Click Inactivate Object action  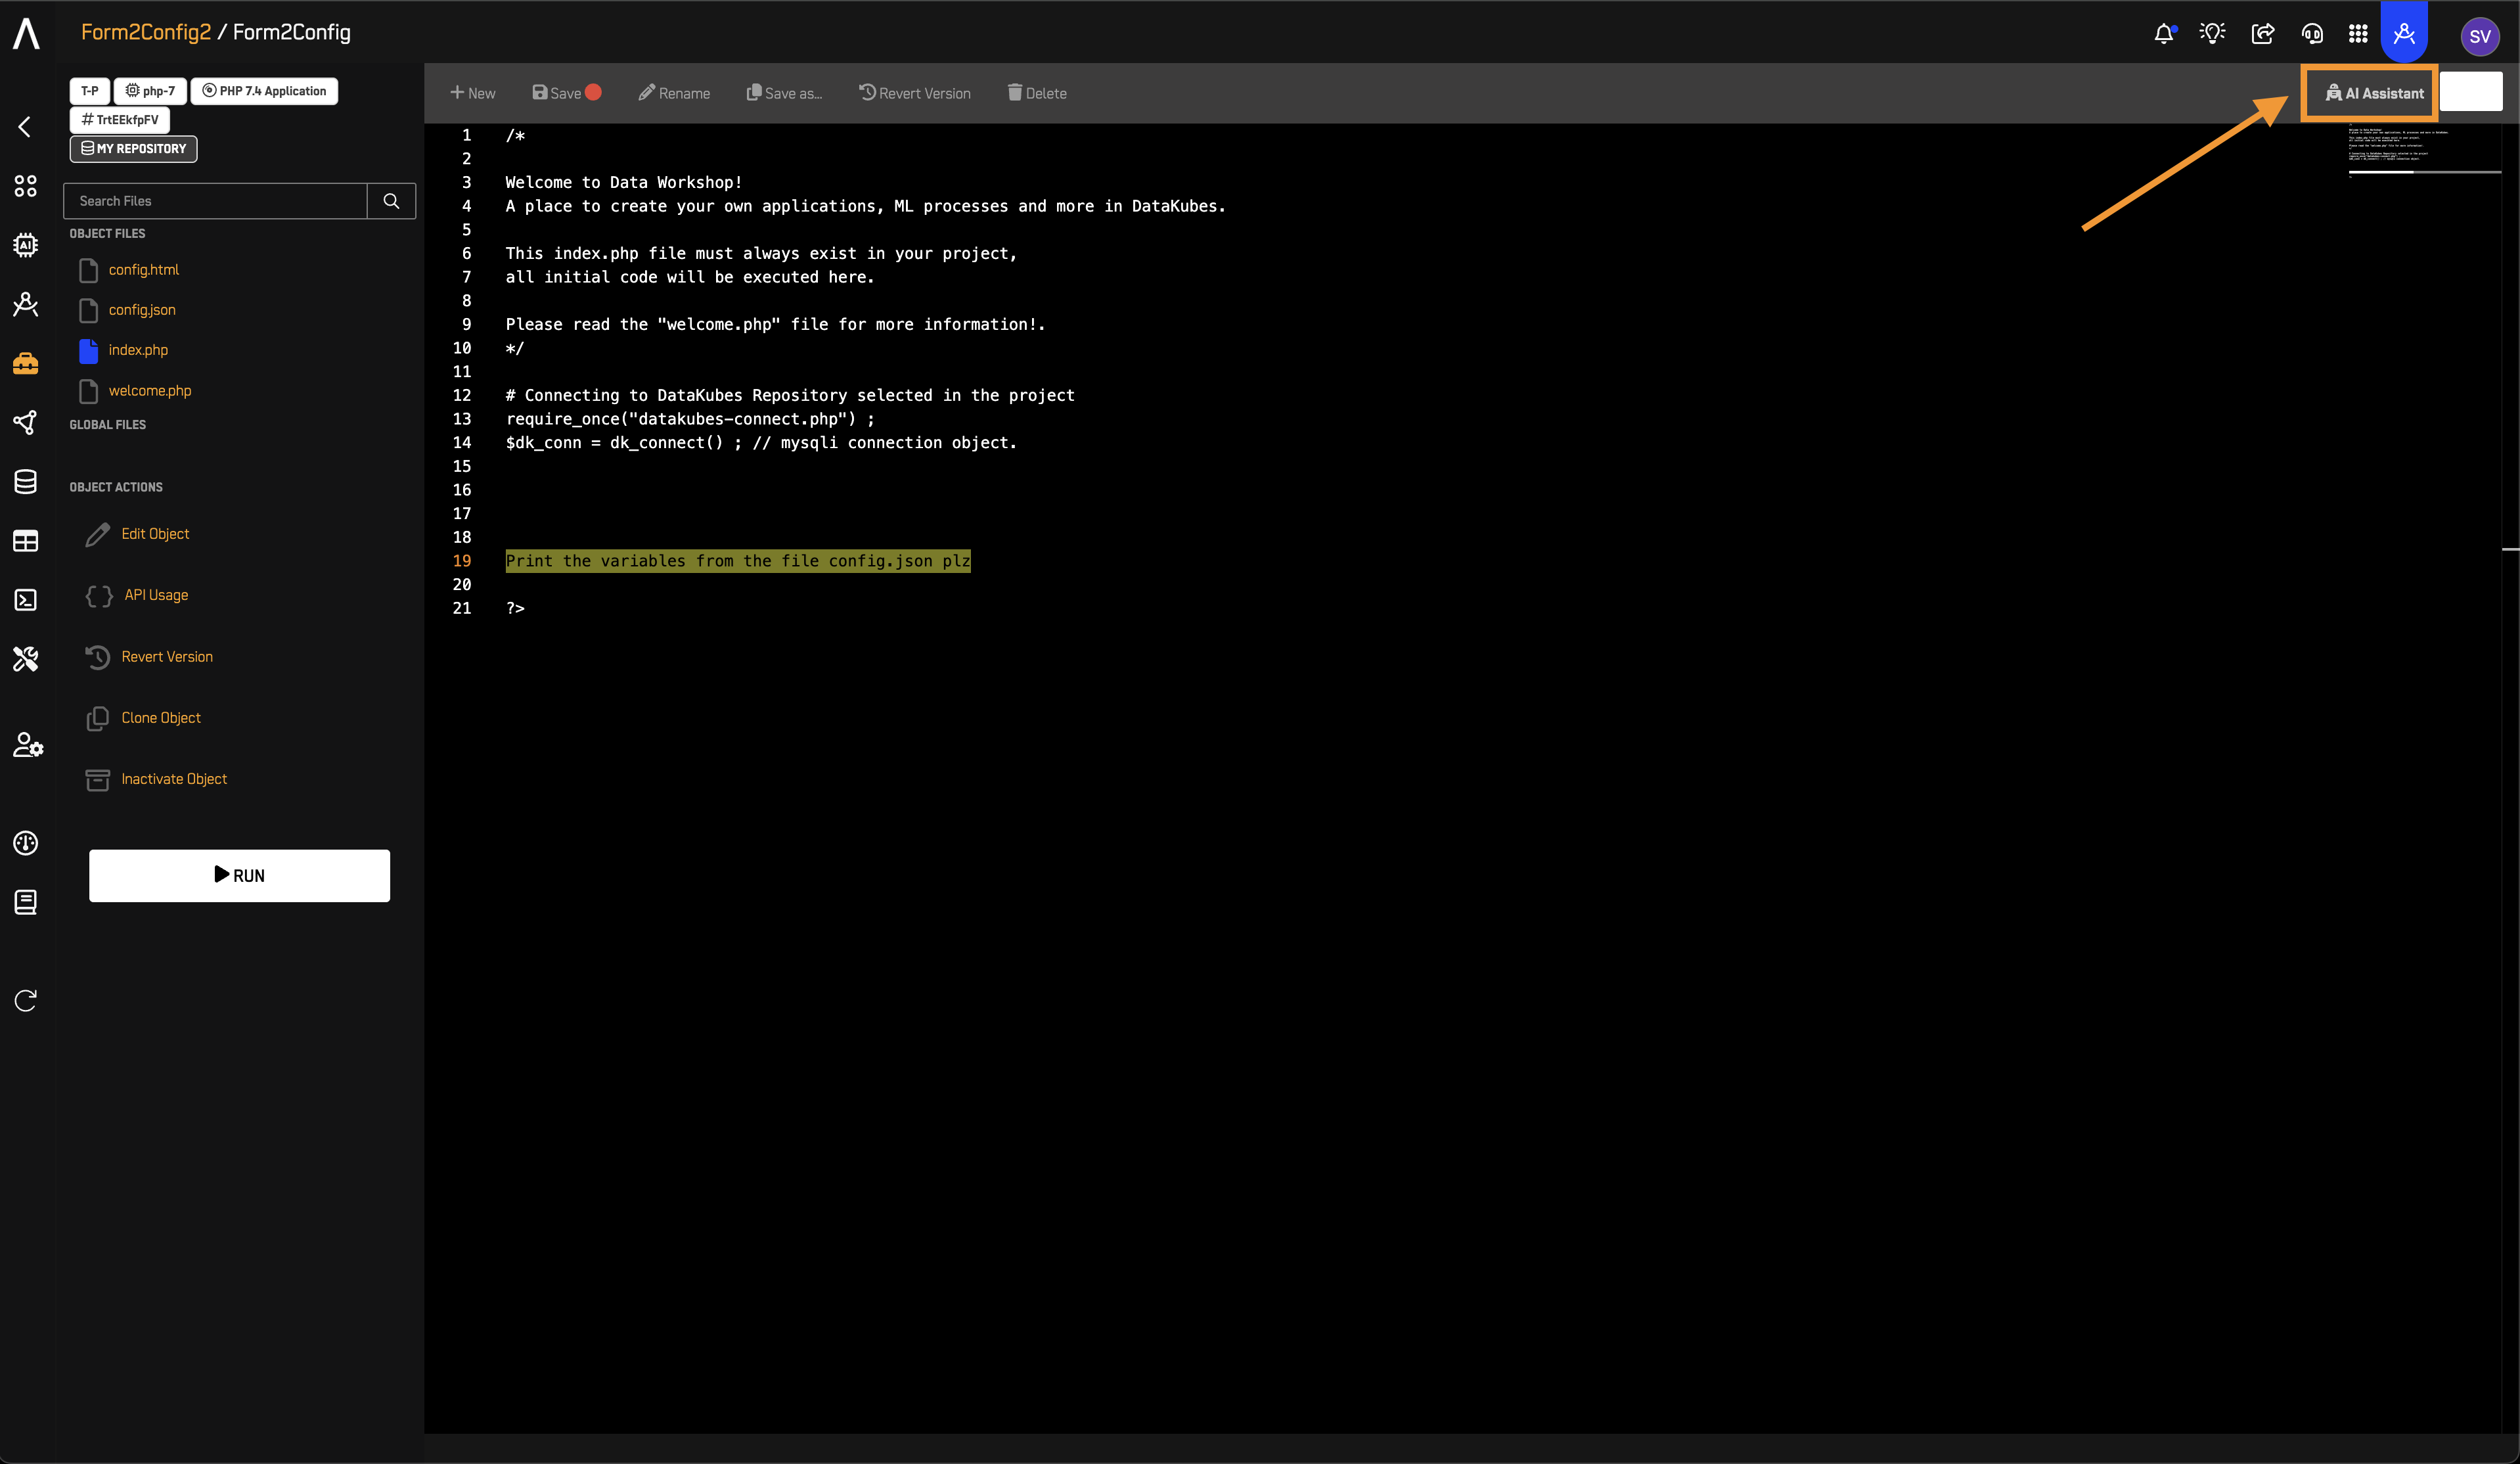click(x=174, y=779)
